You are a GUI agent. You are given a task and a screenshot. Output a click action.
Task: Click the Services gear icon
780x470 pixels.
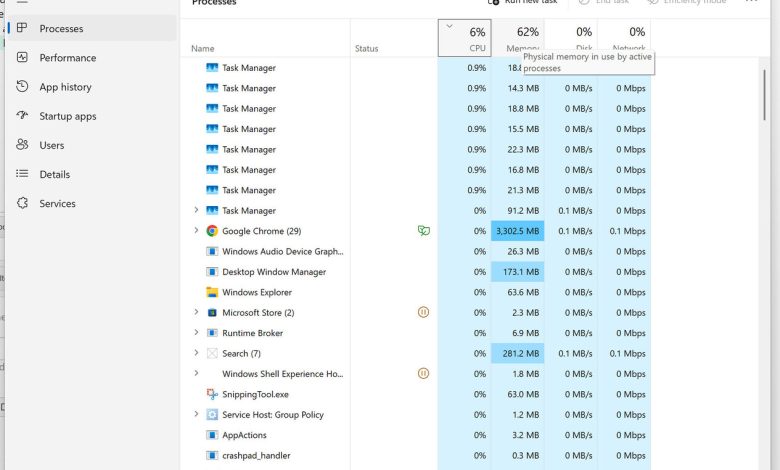pos(22,203)
